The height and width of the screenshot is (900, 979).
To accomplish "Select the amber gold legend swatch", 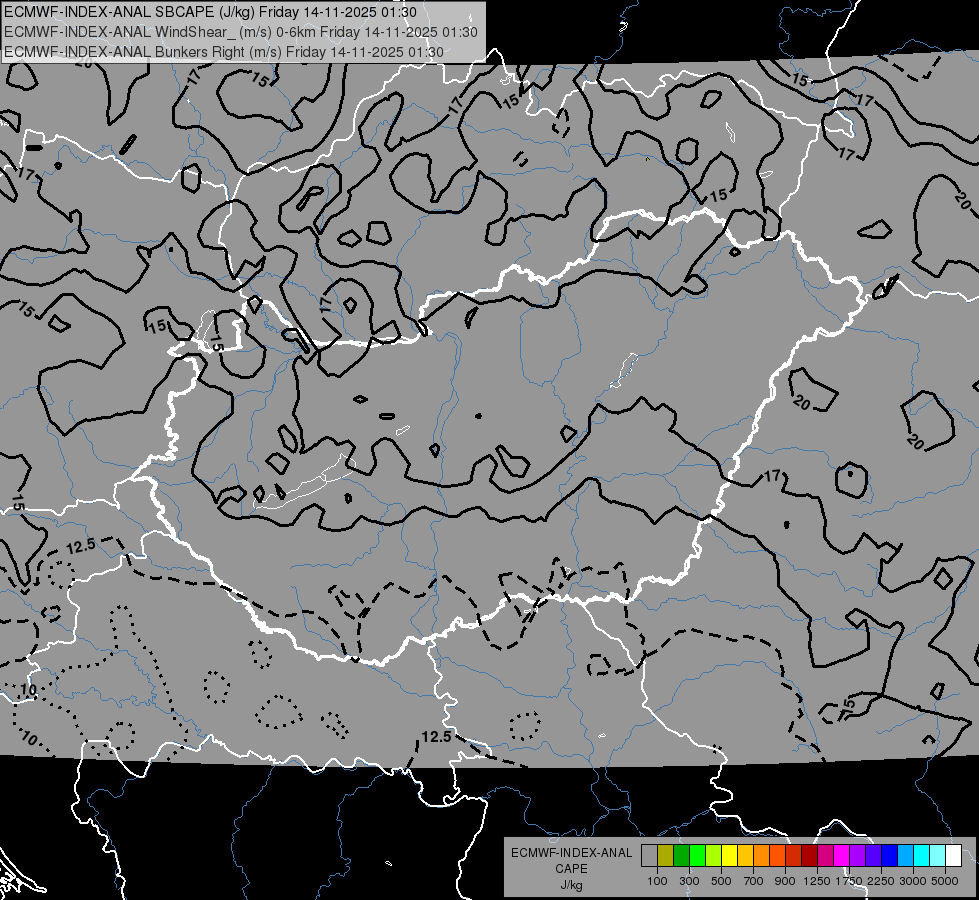I will pyautogui.click(x=745, y=856).
